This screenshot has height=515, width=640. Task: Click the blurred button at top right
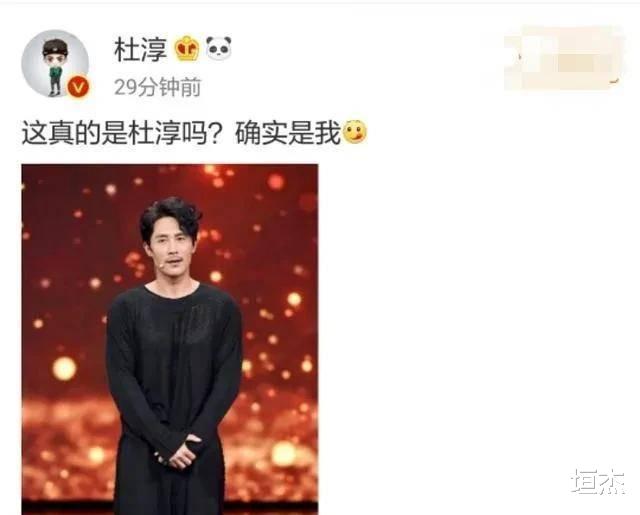pyautogui.click(x=564, y=58)
